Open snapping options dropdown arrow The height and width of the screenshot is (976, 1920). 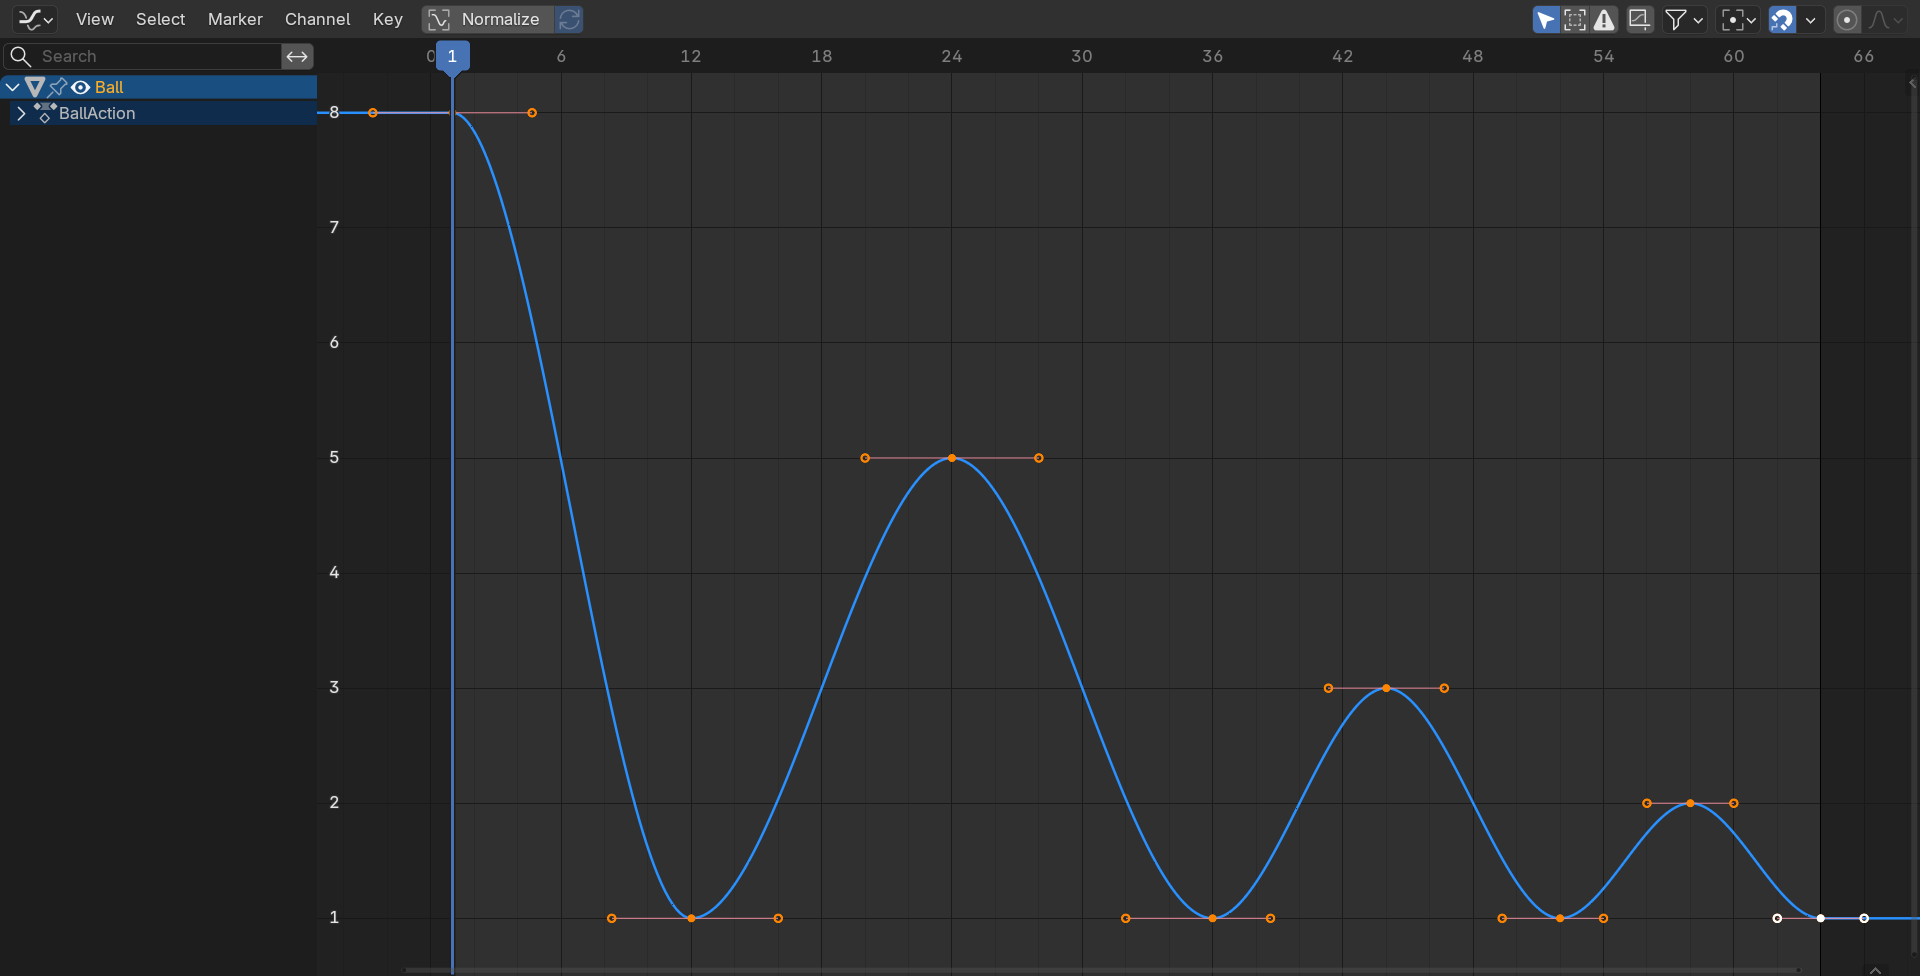tap(1810, 19)
